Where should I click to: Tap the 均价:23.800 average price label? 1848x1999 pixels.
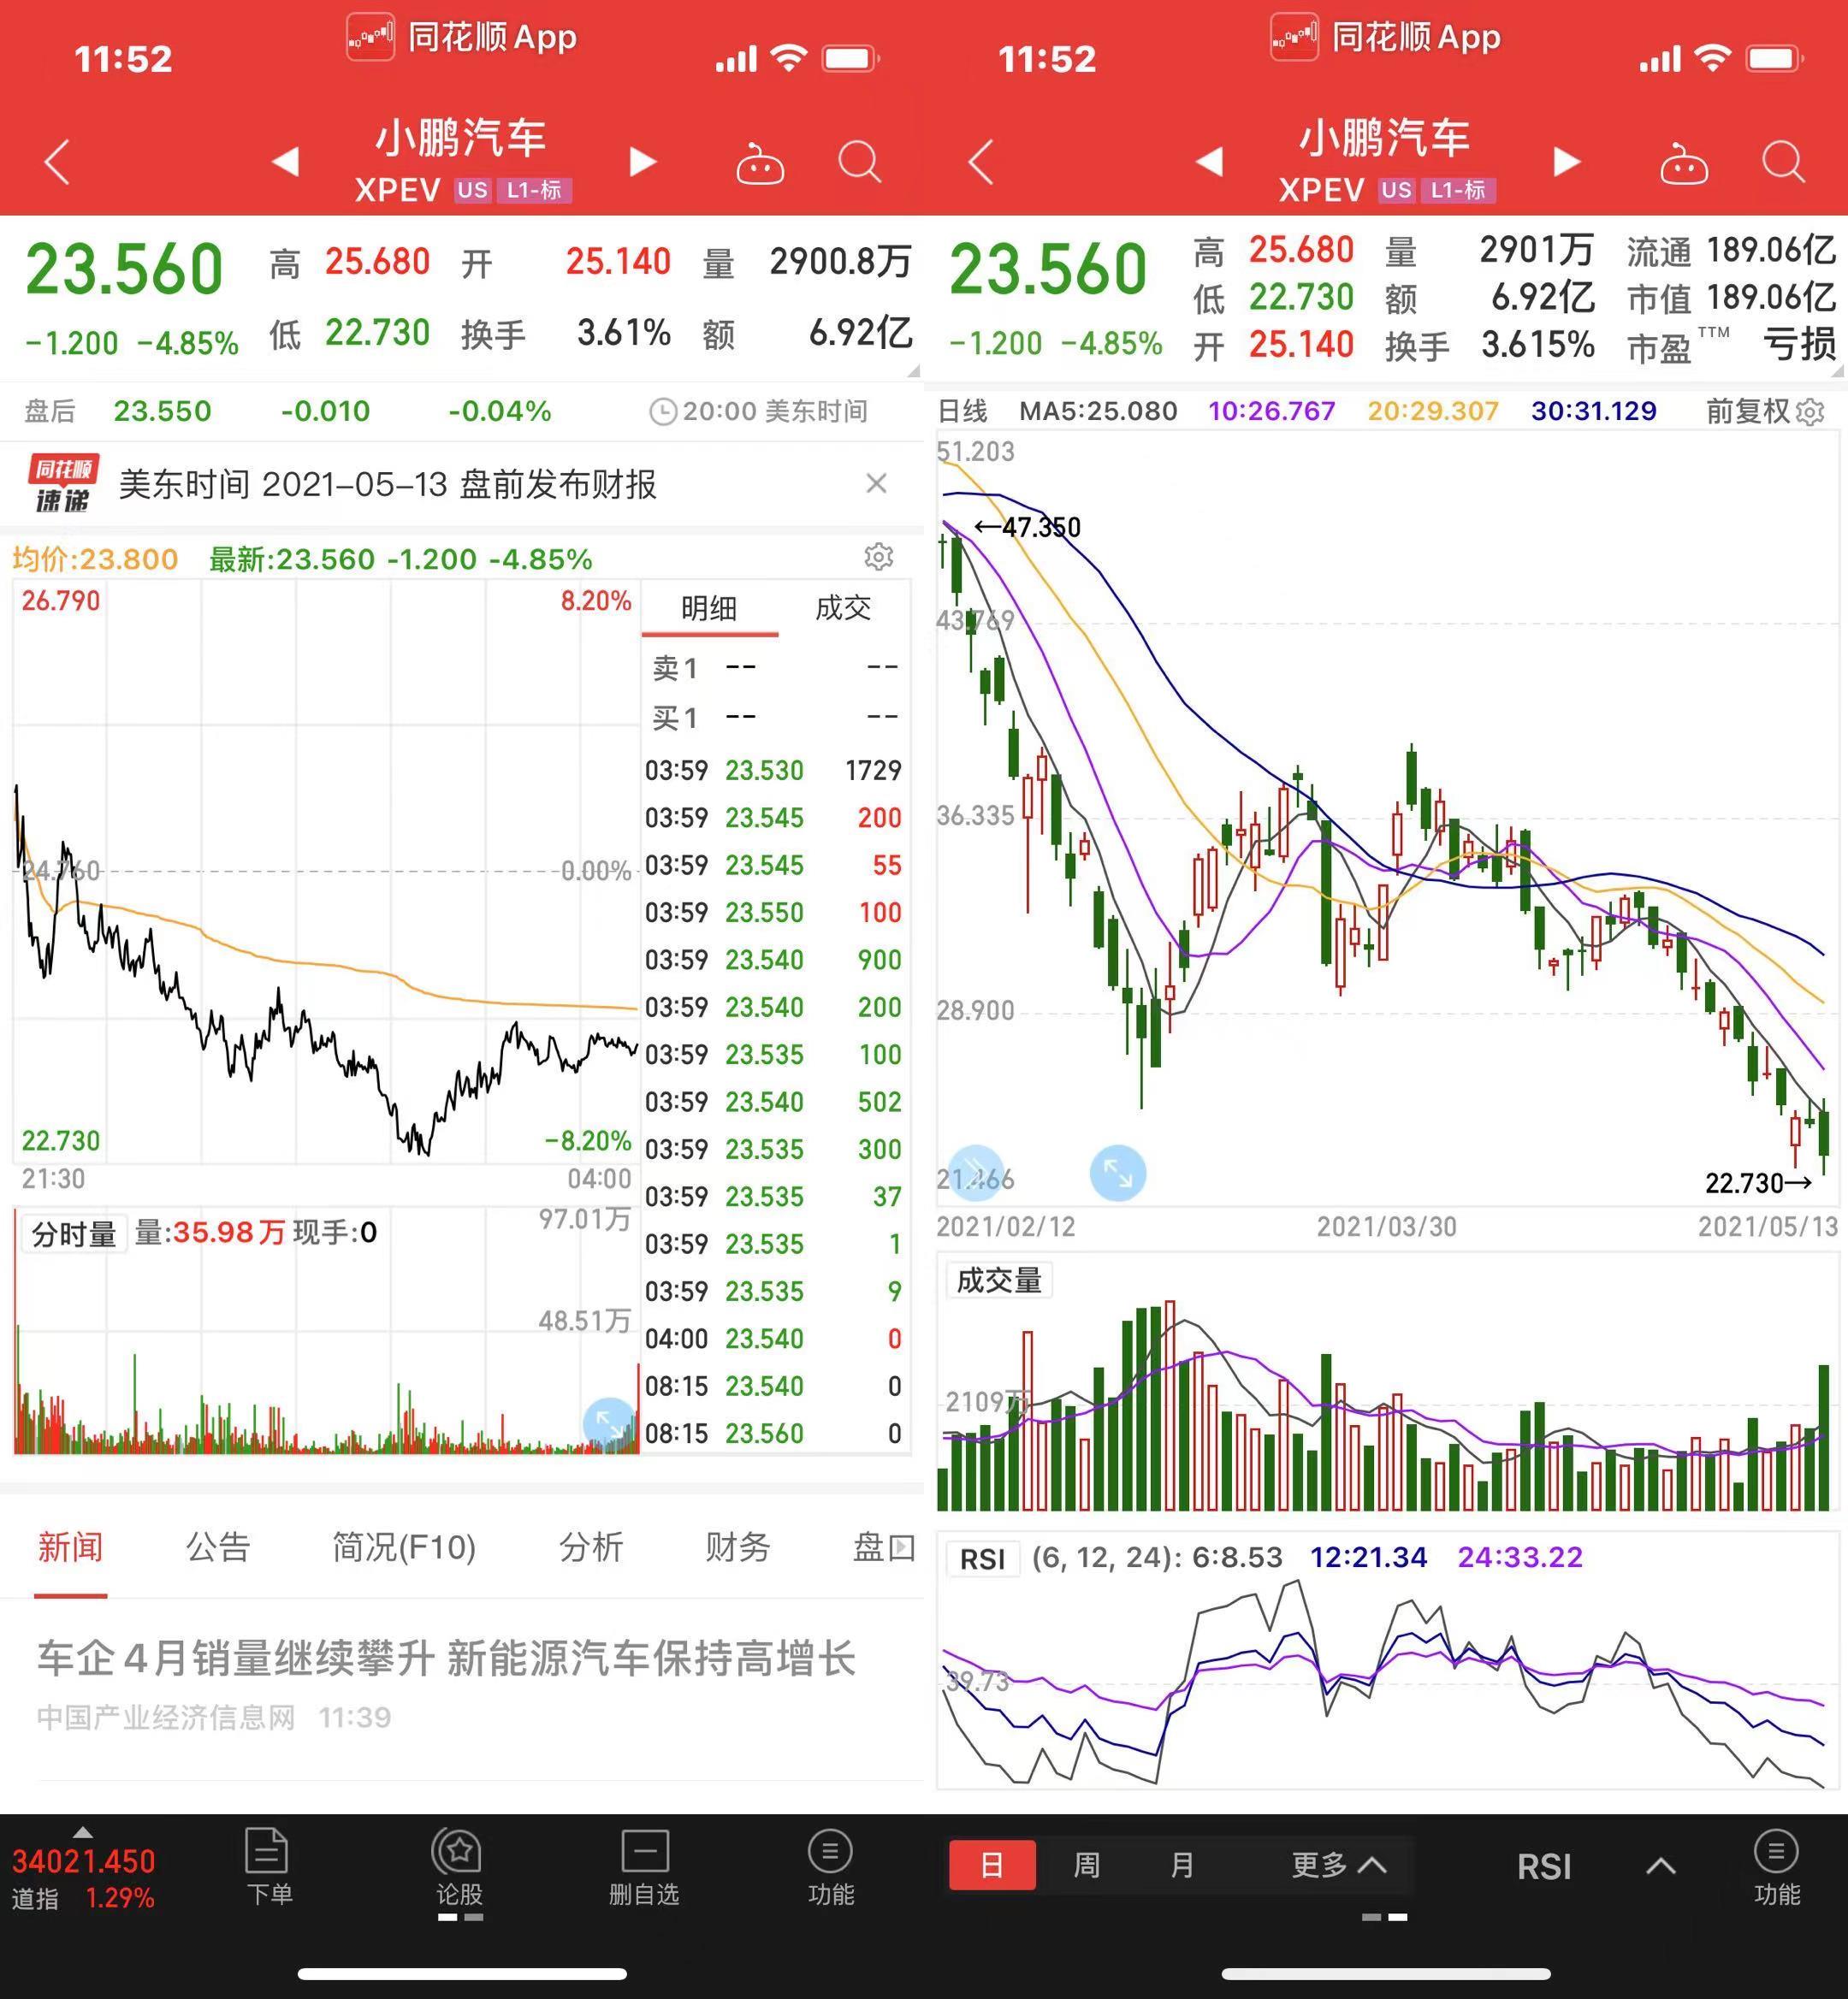tap(95, 559)
